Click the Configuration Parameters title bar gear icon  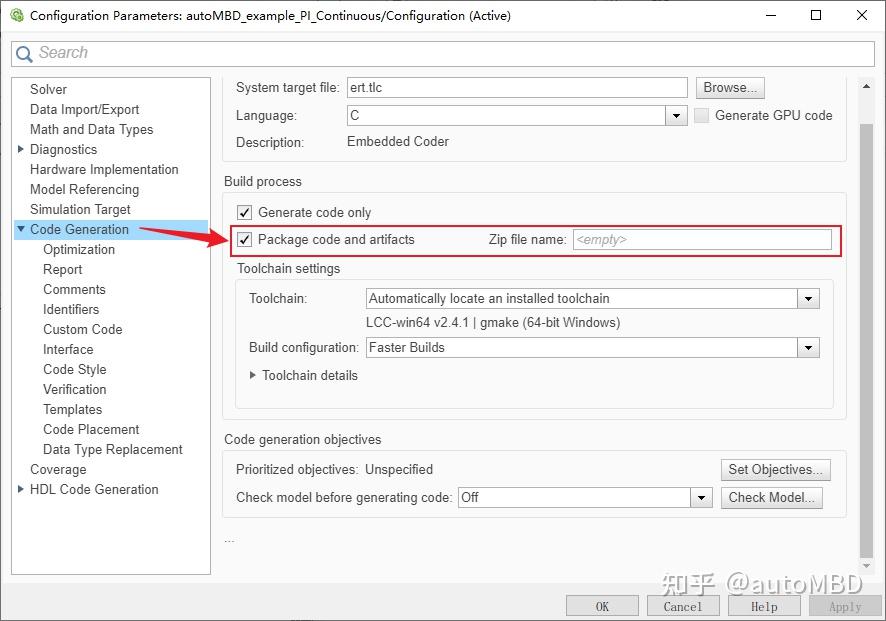click(x=17, y=15)
